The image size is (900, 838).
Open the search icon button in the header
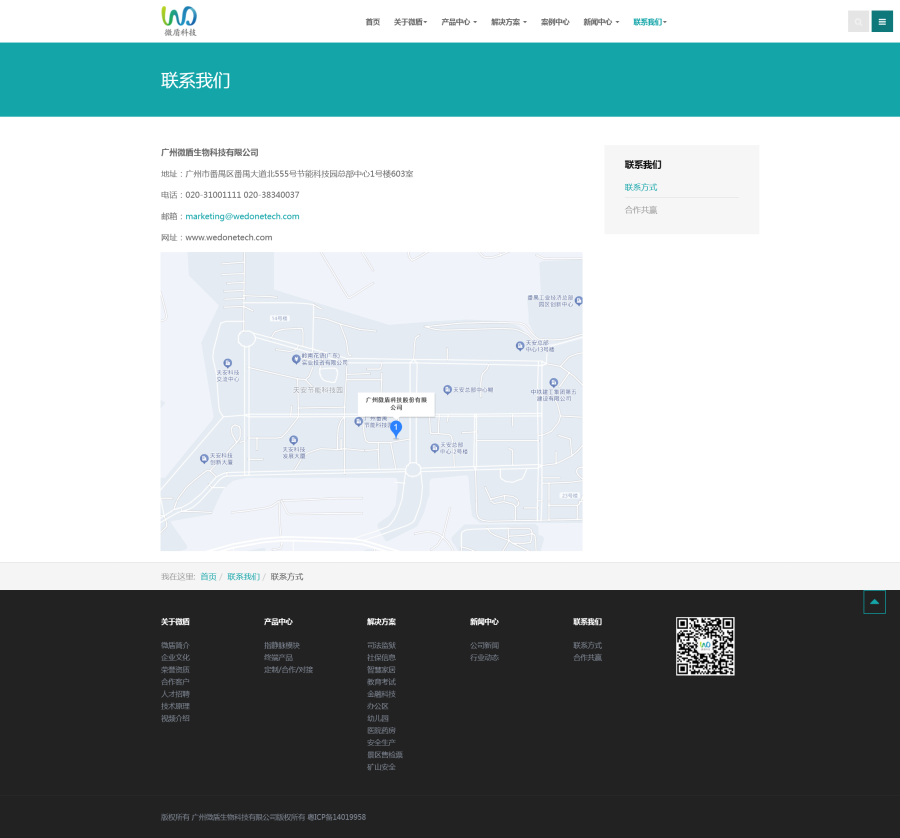[x=858, y=21]
